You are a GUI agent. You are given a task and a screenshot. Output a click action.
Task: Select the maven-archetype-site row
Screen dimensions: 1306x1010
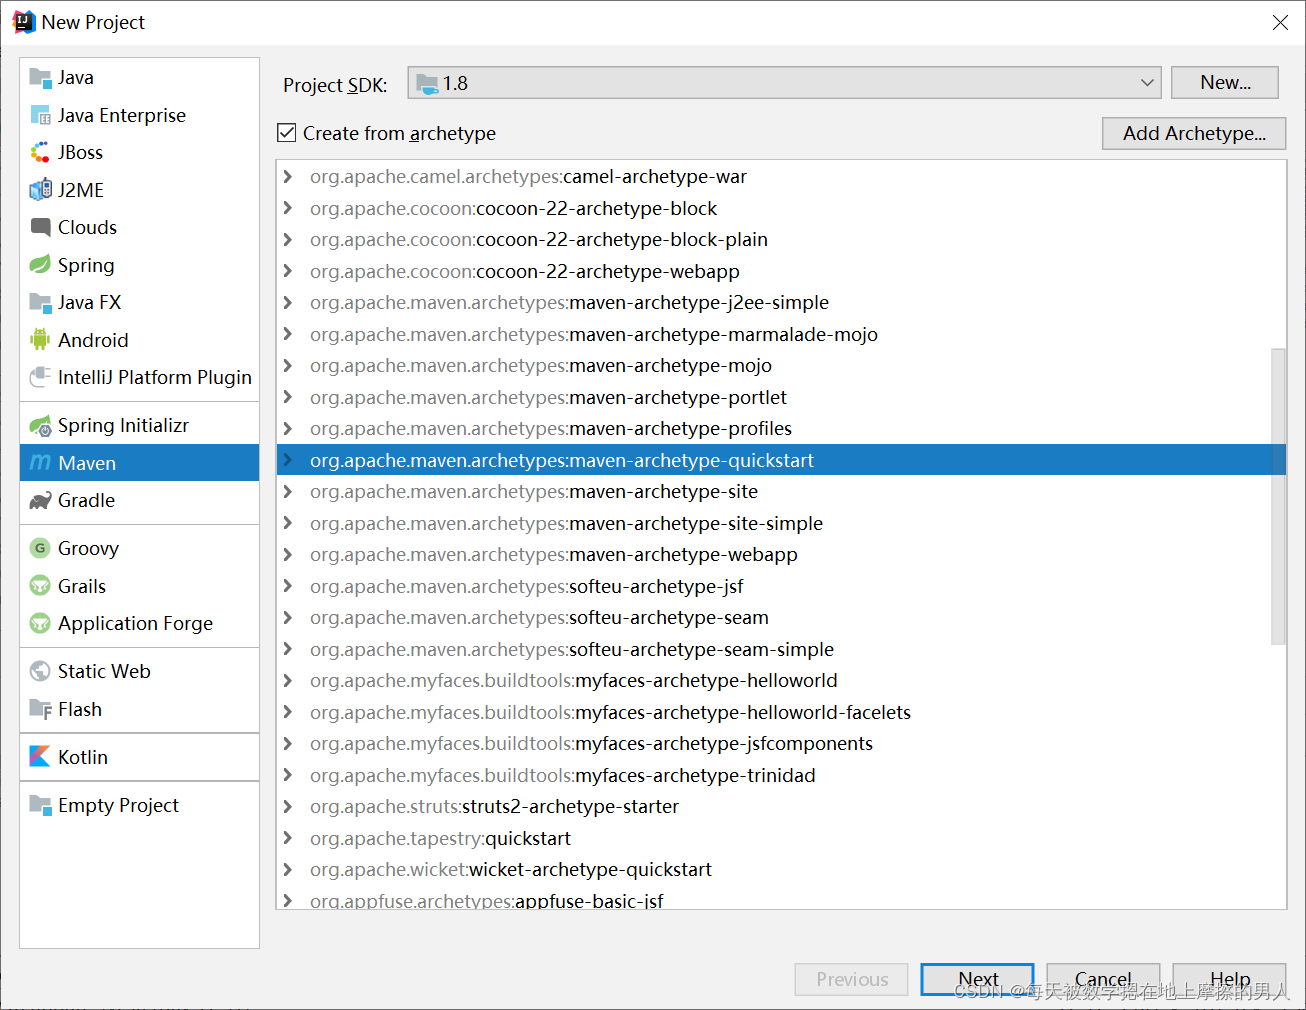781,492
